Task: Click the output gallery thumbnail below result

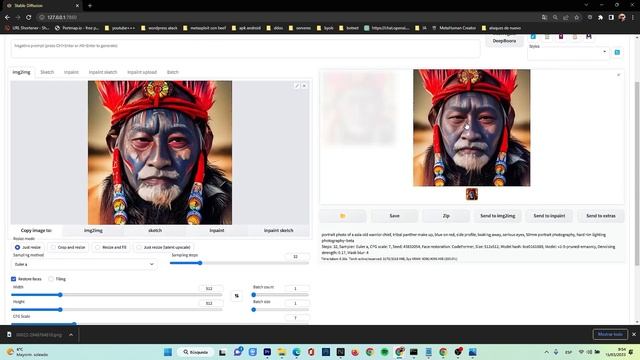Action: click(472, 194)
